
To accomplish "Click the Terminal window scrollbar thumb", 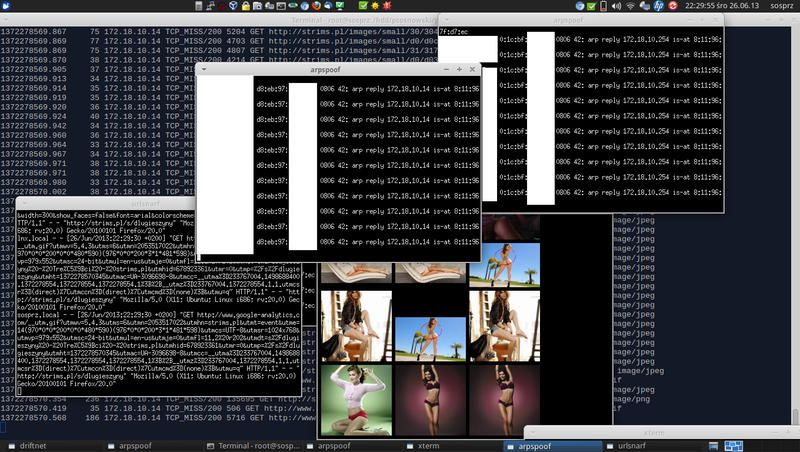I will (795, 416).
